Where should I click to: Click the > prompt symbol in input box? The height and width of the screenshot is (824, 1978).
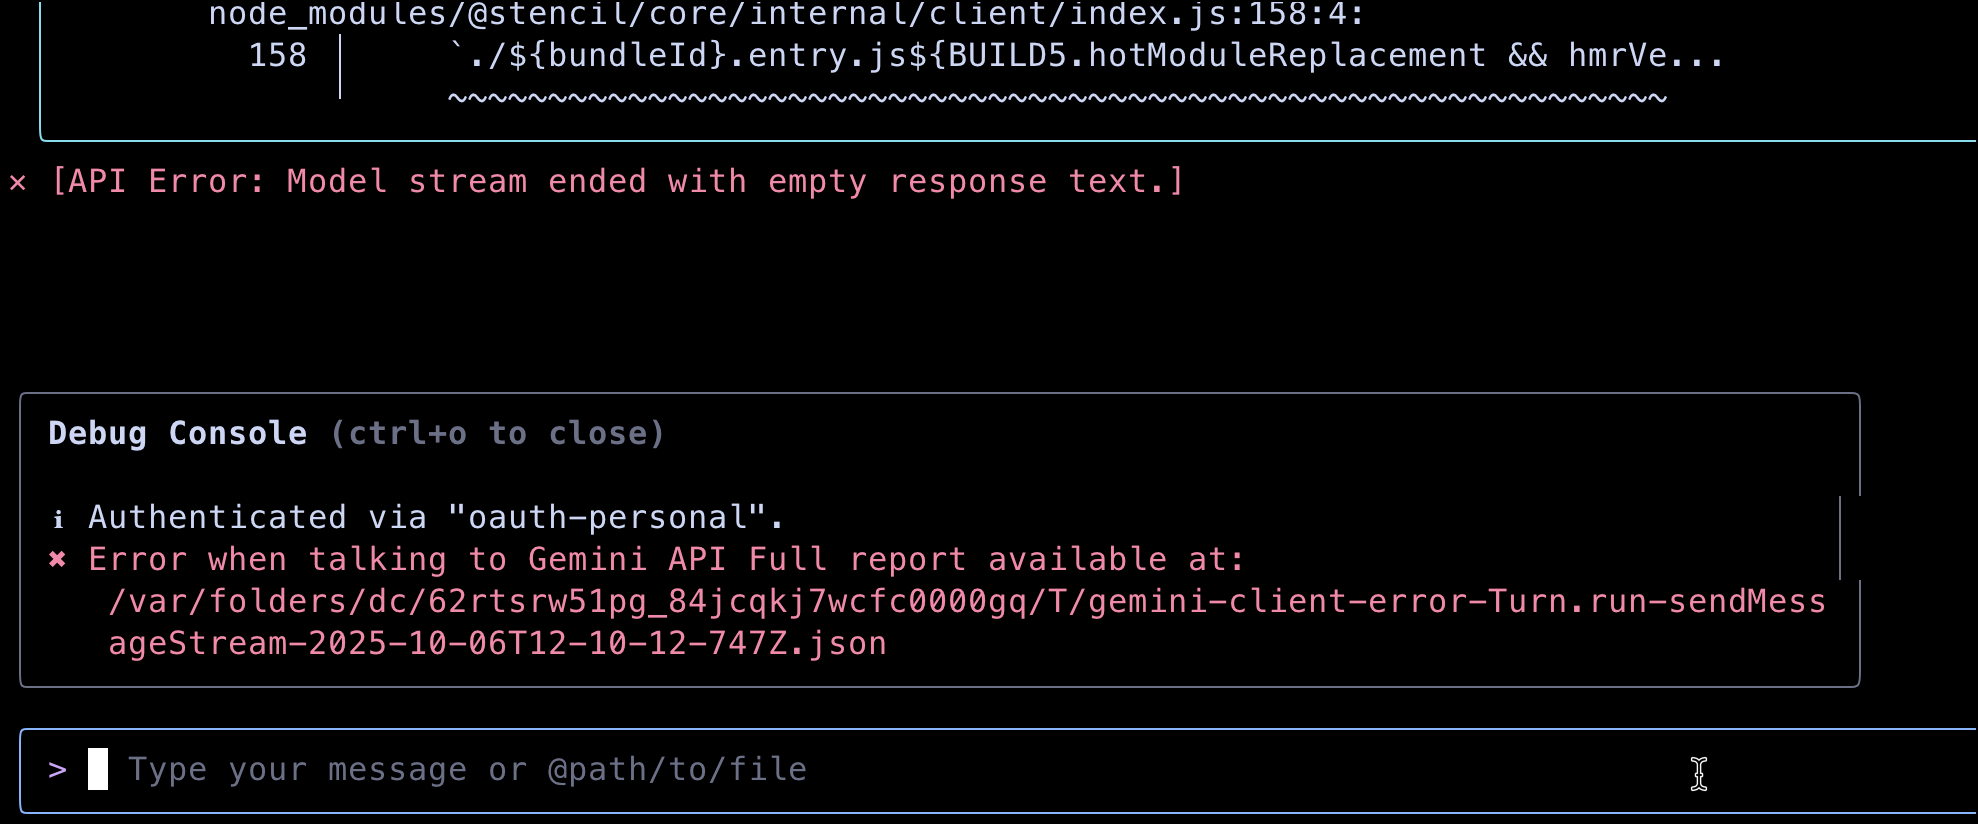57,770
